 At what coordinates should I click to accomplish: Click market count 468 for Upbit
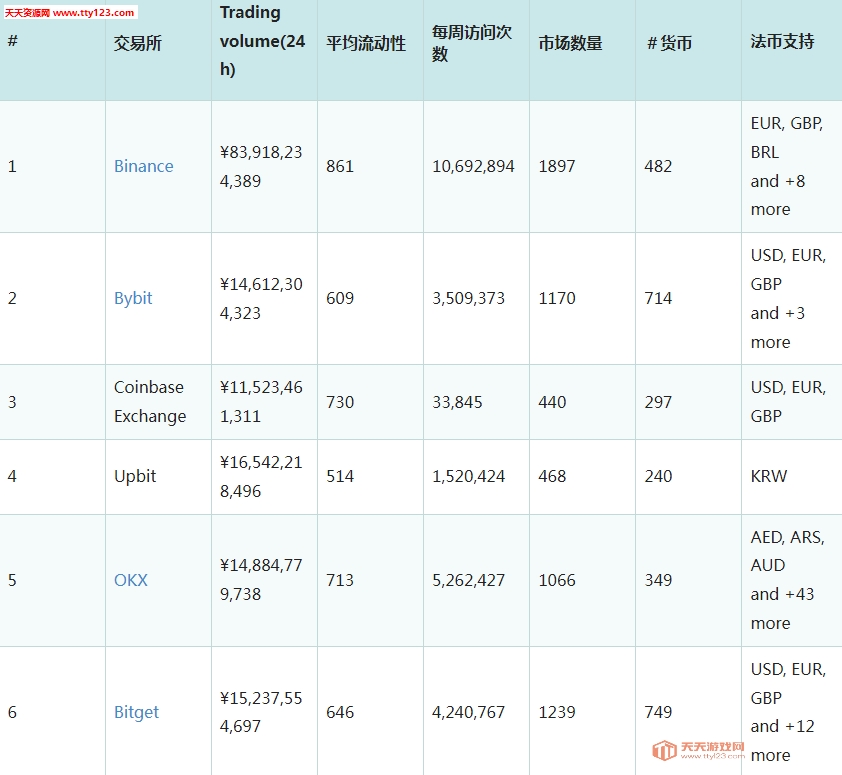(552, 476)
